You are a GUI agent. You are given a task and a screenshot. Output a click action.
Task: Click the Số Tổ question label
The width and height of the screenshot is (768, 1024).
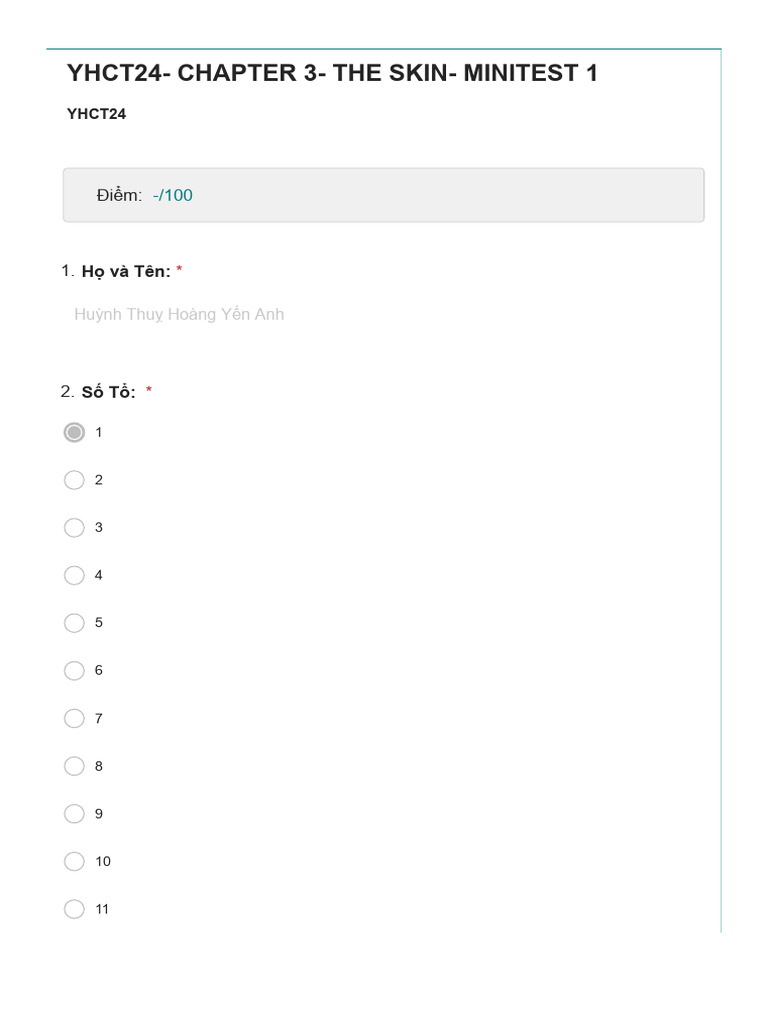point(108,392)
